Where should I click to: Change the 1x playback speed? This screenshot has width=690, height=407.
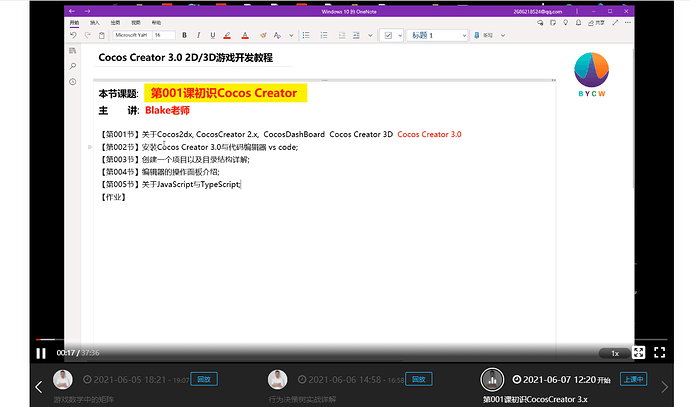[x=615, y=353]
